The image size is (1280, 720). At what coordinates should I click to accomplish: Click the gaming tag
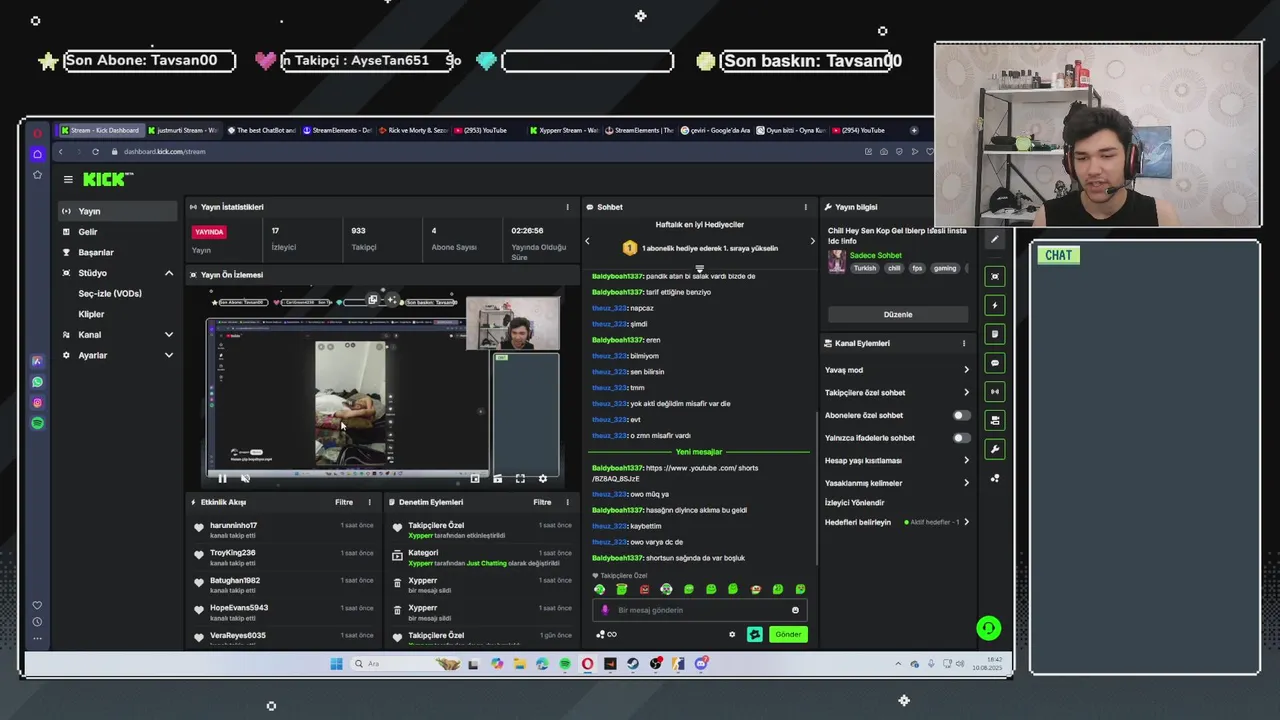click(945, 268)
